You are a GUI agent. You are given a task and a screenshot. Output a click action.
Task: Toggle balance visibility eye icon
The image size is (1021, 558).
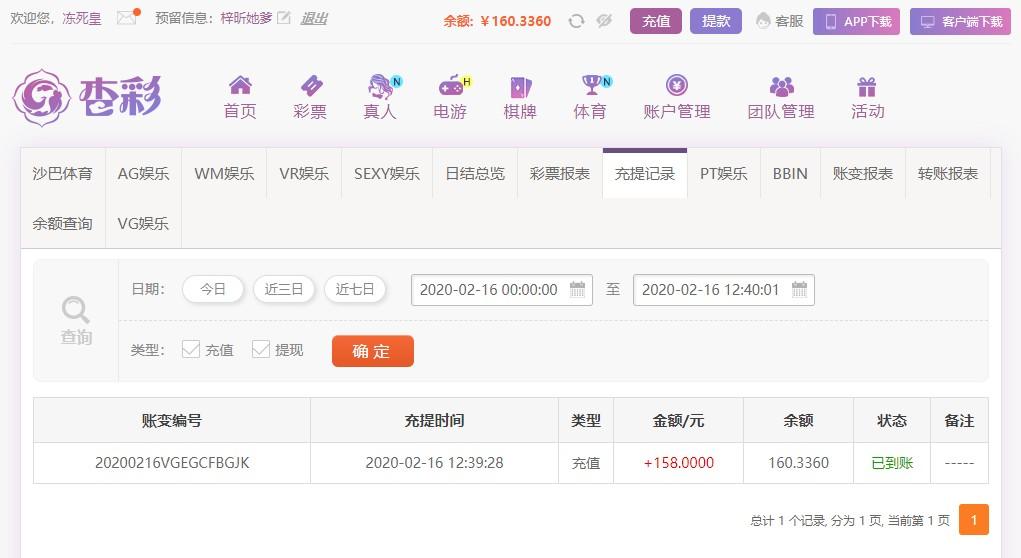(604, 21)
